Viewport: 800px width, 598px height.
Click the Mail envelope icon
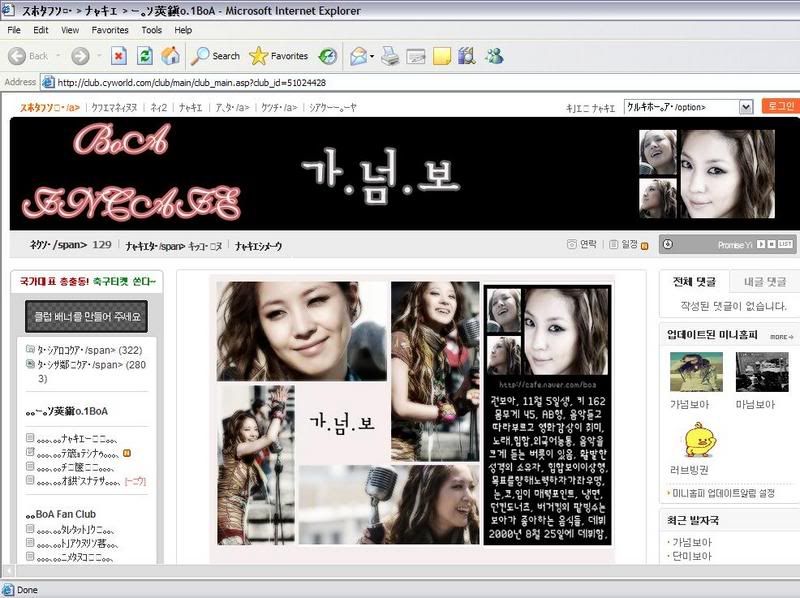click(359, 56)
